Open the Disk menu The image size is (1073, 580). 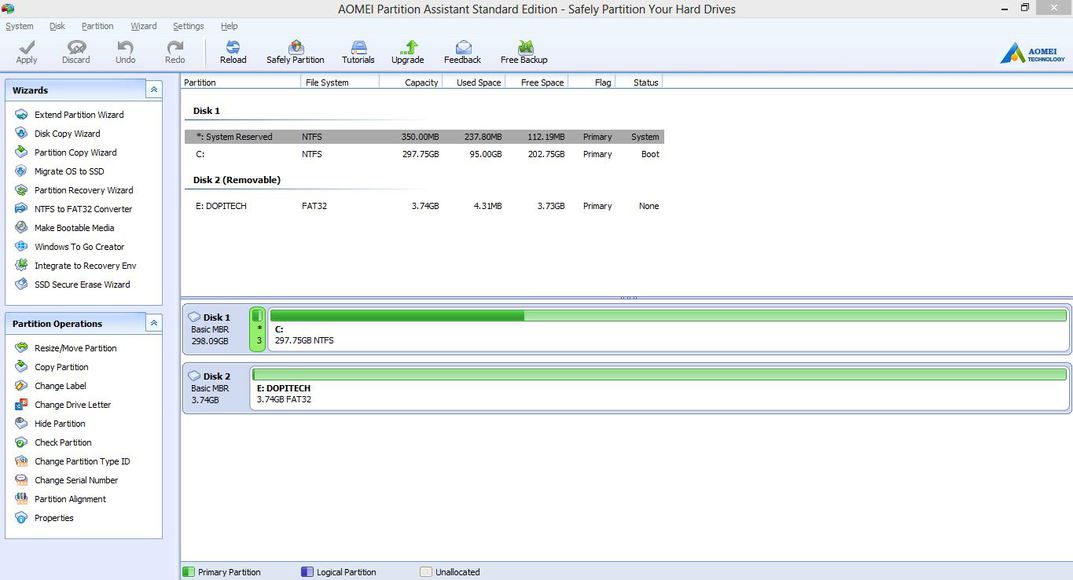pos(57,26)
